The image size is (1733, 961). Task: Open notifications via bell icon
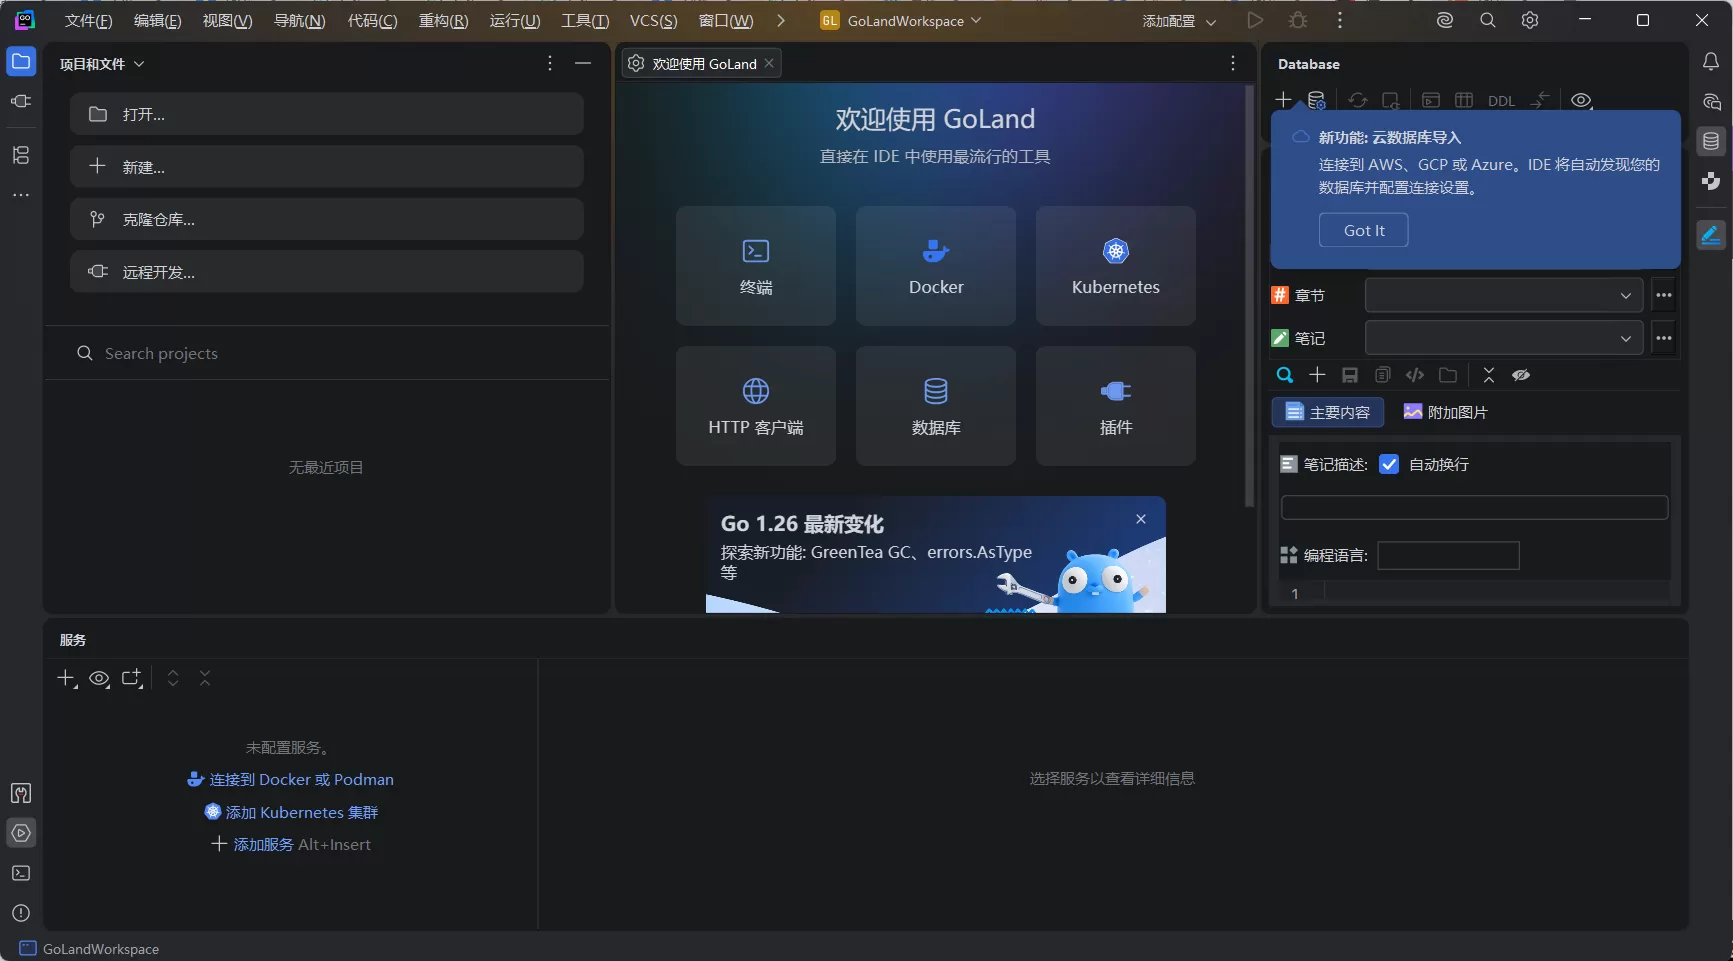1710,61
